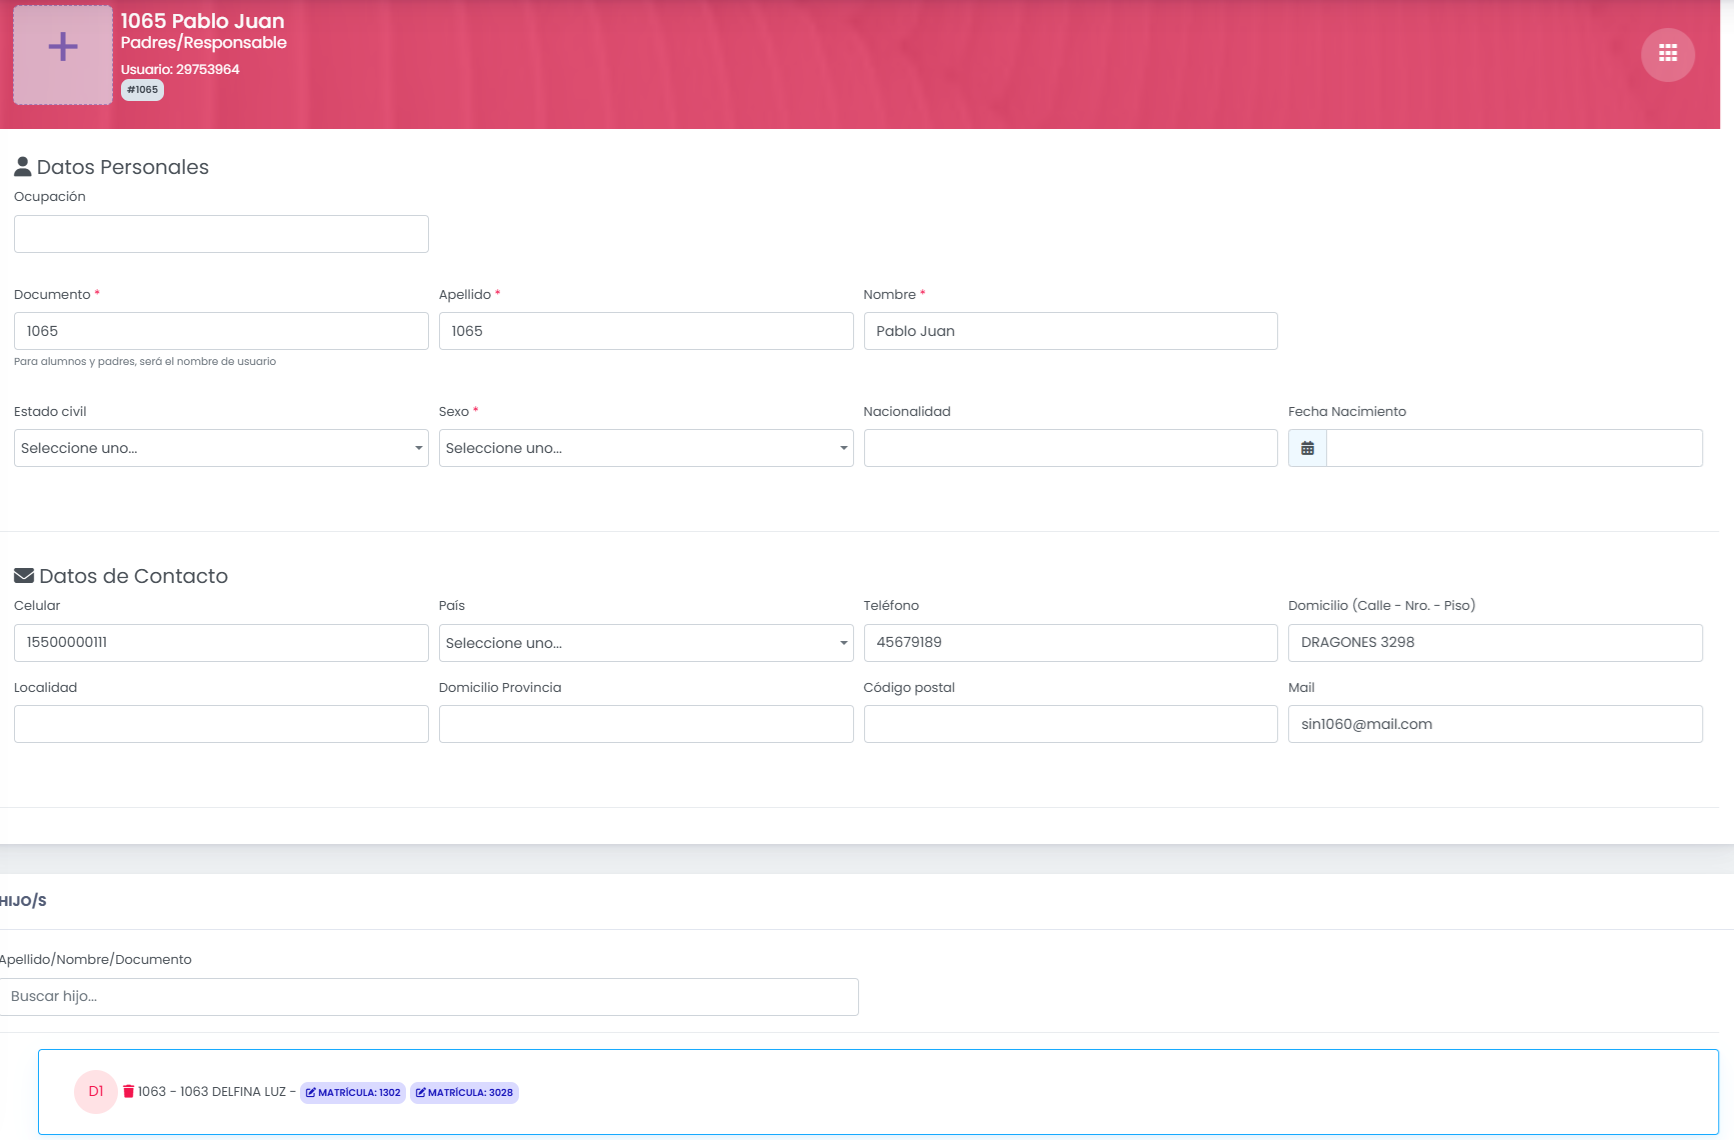
Task: Add profile photo via plus thumbnail
Action: coord(63,55)
